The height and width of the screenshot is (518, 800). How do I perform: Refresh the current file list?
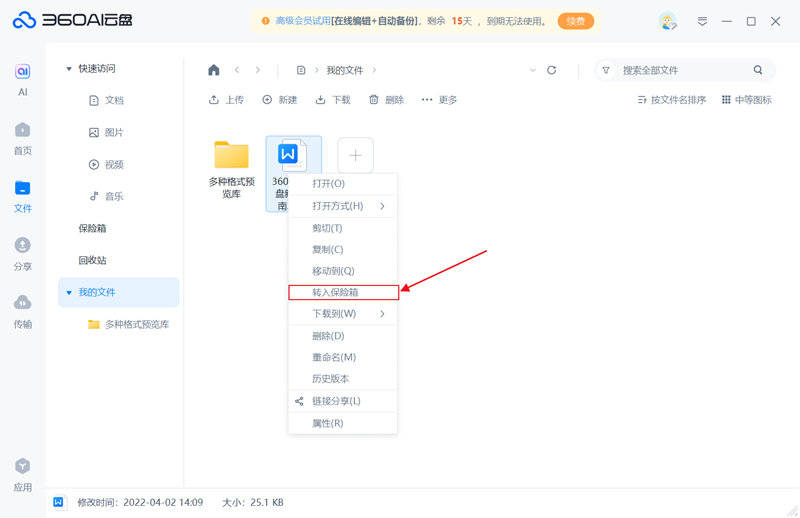coord(551,70)
